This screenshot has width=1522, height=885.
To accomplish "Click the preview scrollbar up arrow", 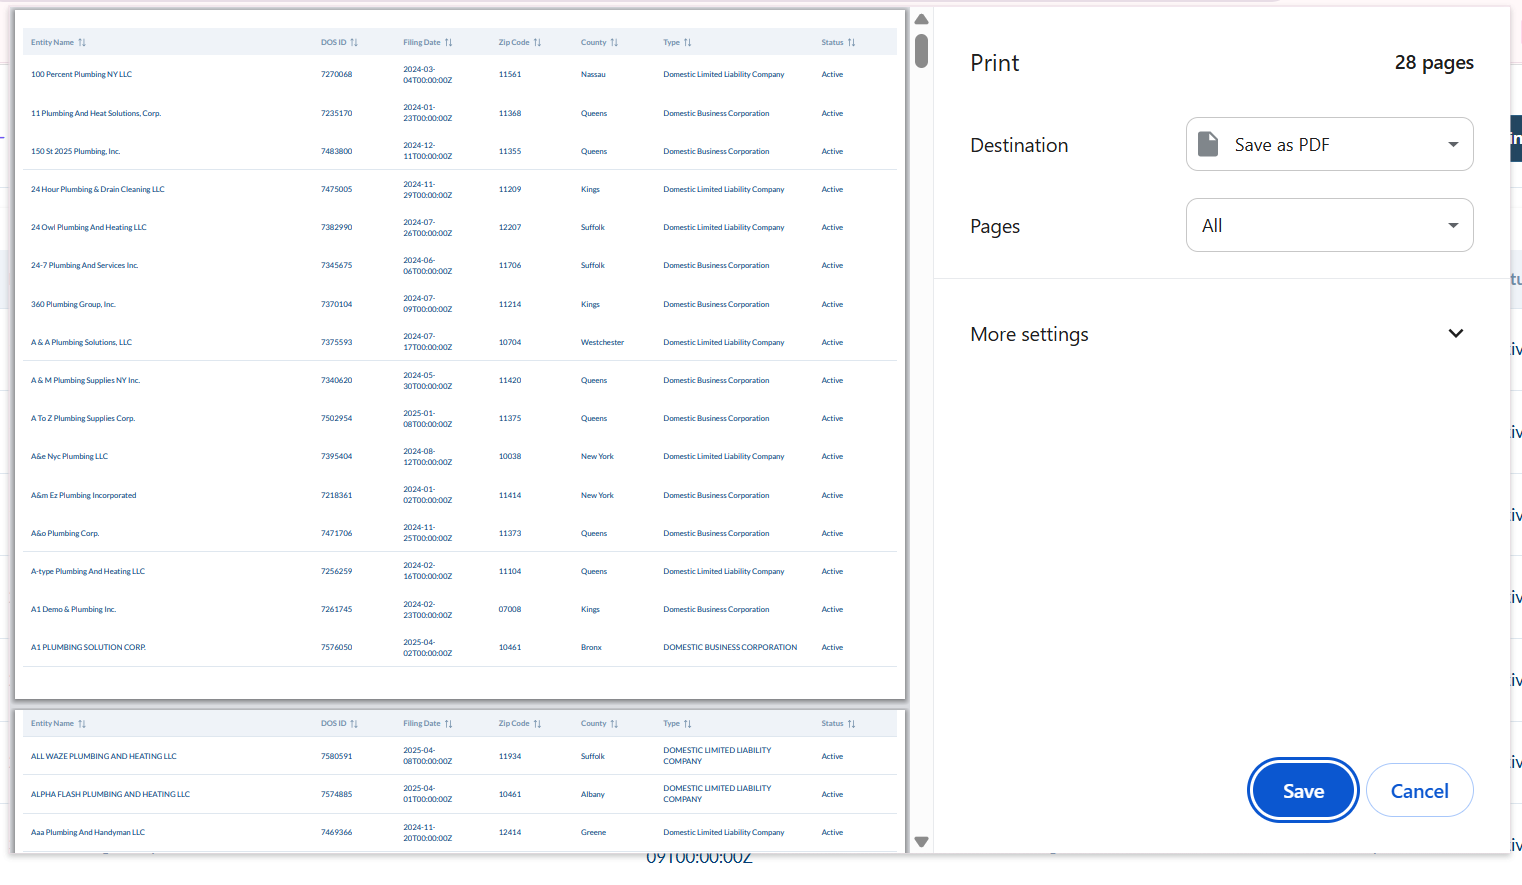I will [921, 19].
